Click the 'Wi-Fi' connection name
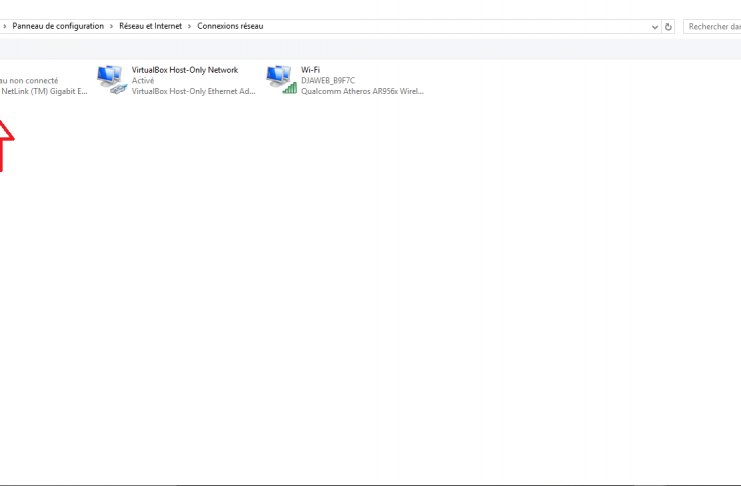This screenshot has width=741, height=486. (x=310, y=70)
